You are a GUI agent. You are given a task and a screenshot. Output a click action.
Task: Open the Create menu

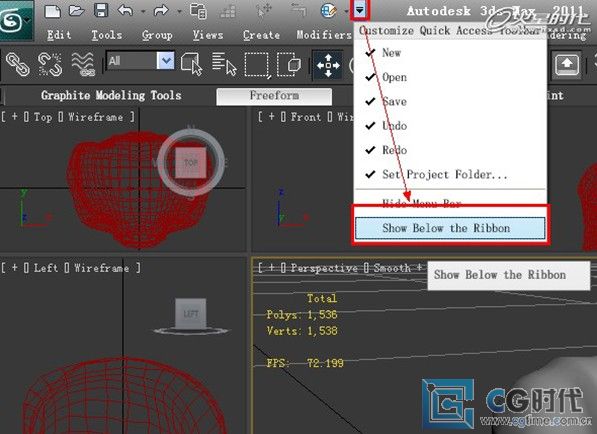tap(261, 35)
